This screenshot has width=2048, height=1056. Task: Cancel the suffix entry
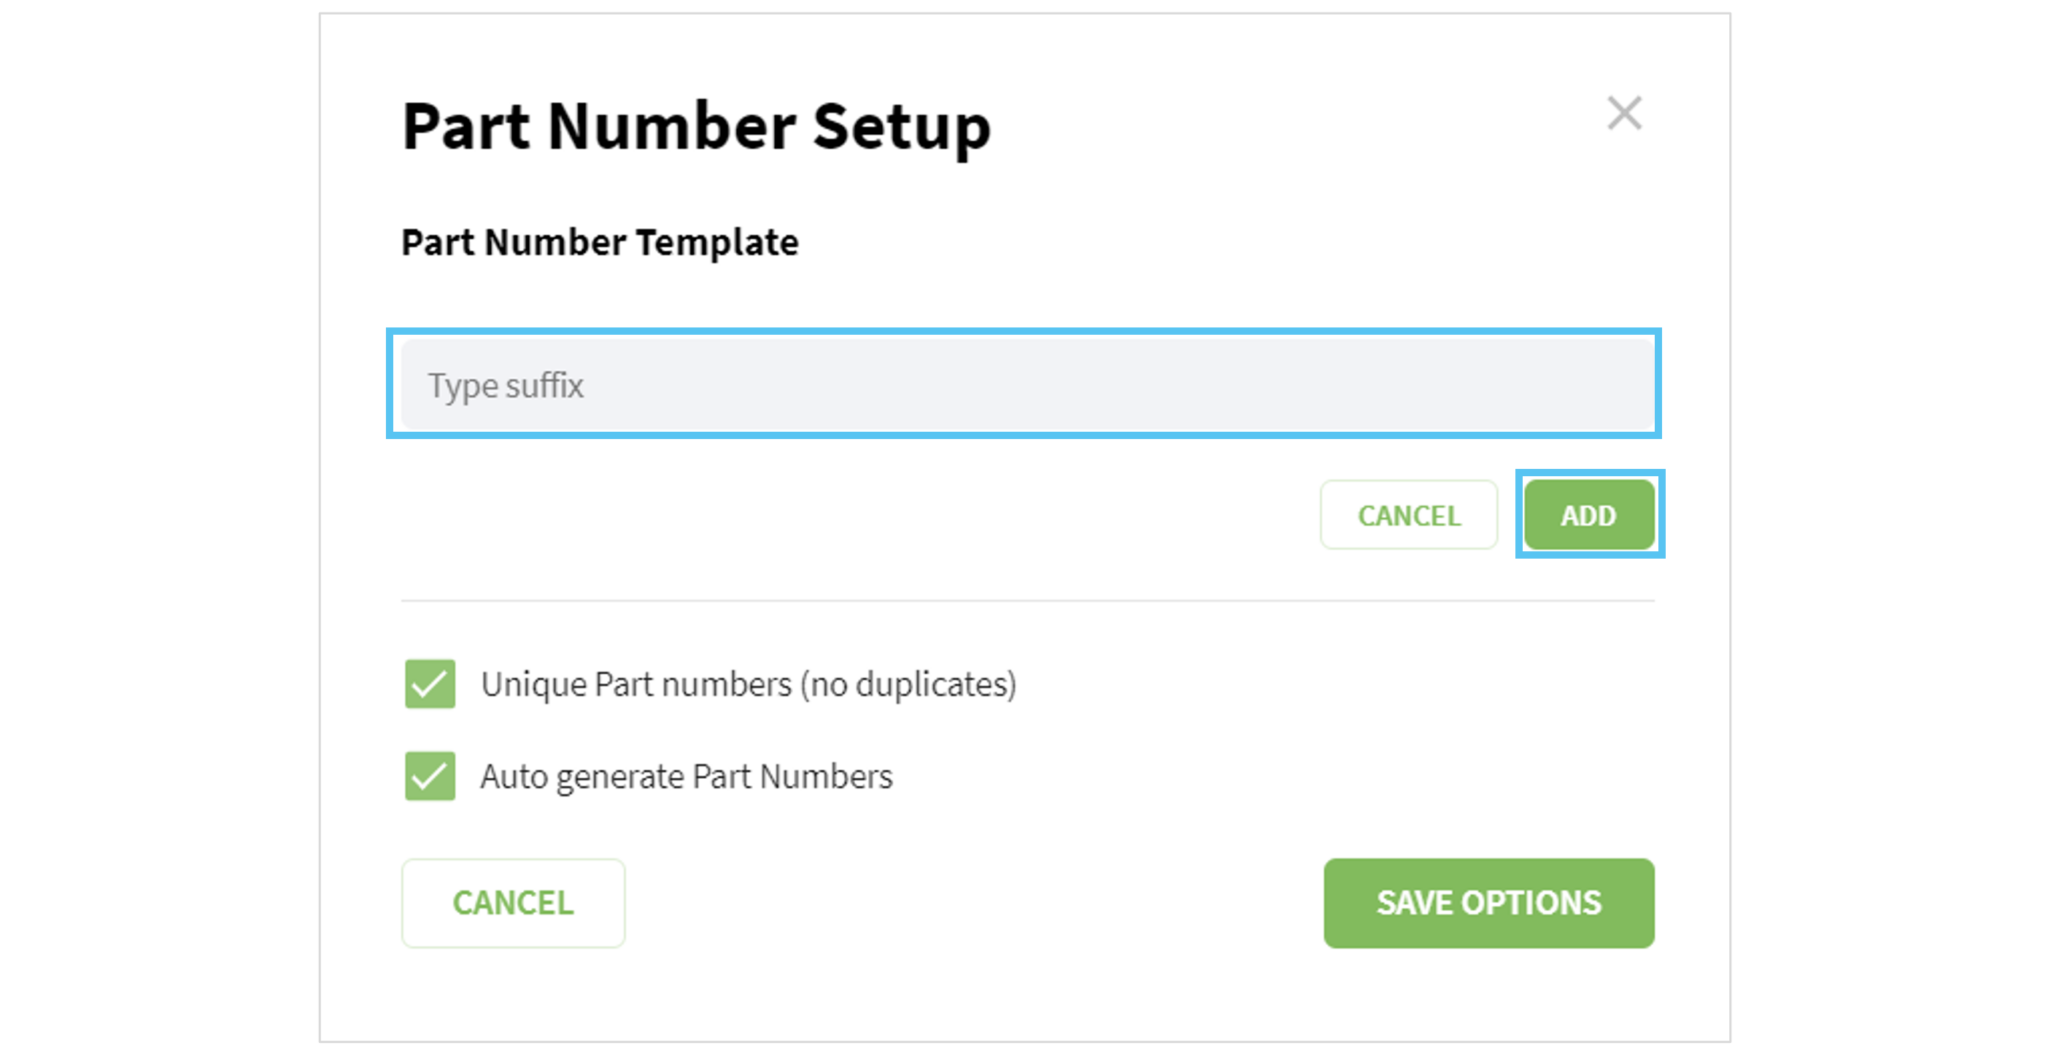pyautogui.click(x=1407, y=515)
